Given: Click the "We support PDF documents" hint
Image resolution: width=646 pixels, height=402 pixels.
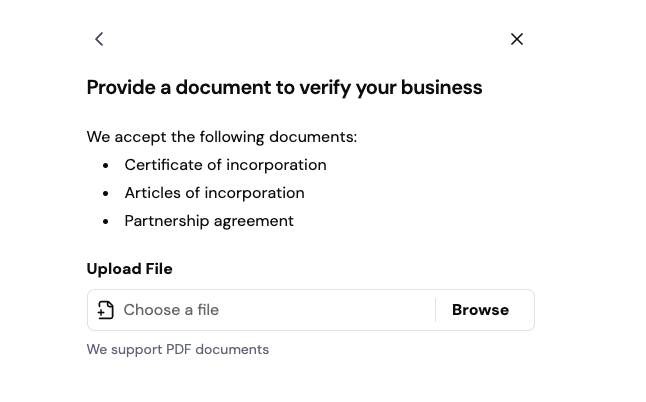Looking at the screenshot, I should [177, 349].
